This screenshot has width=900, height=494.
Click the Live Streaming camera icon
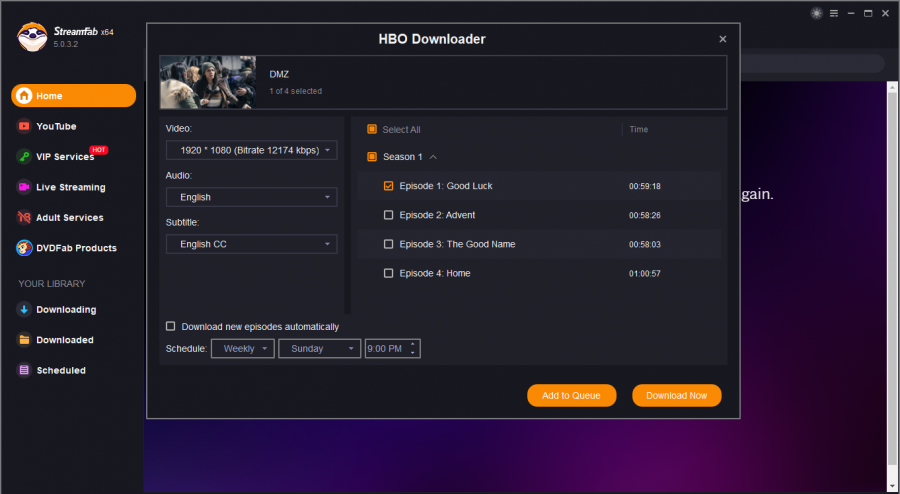click(24, 187)
